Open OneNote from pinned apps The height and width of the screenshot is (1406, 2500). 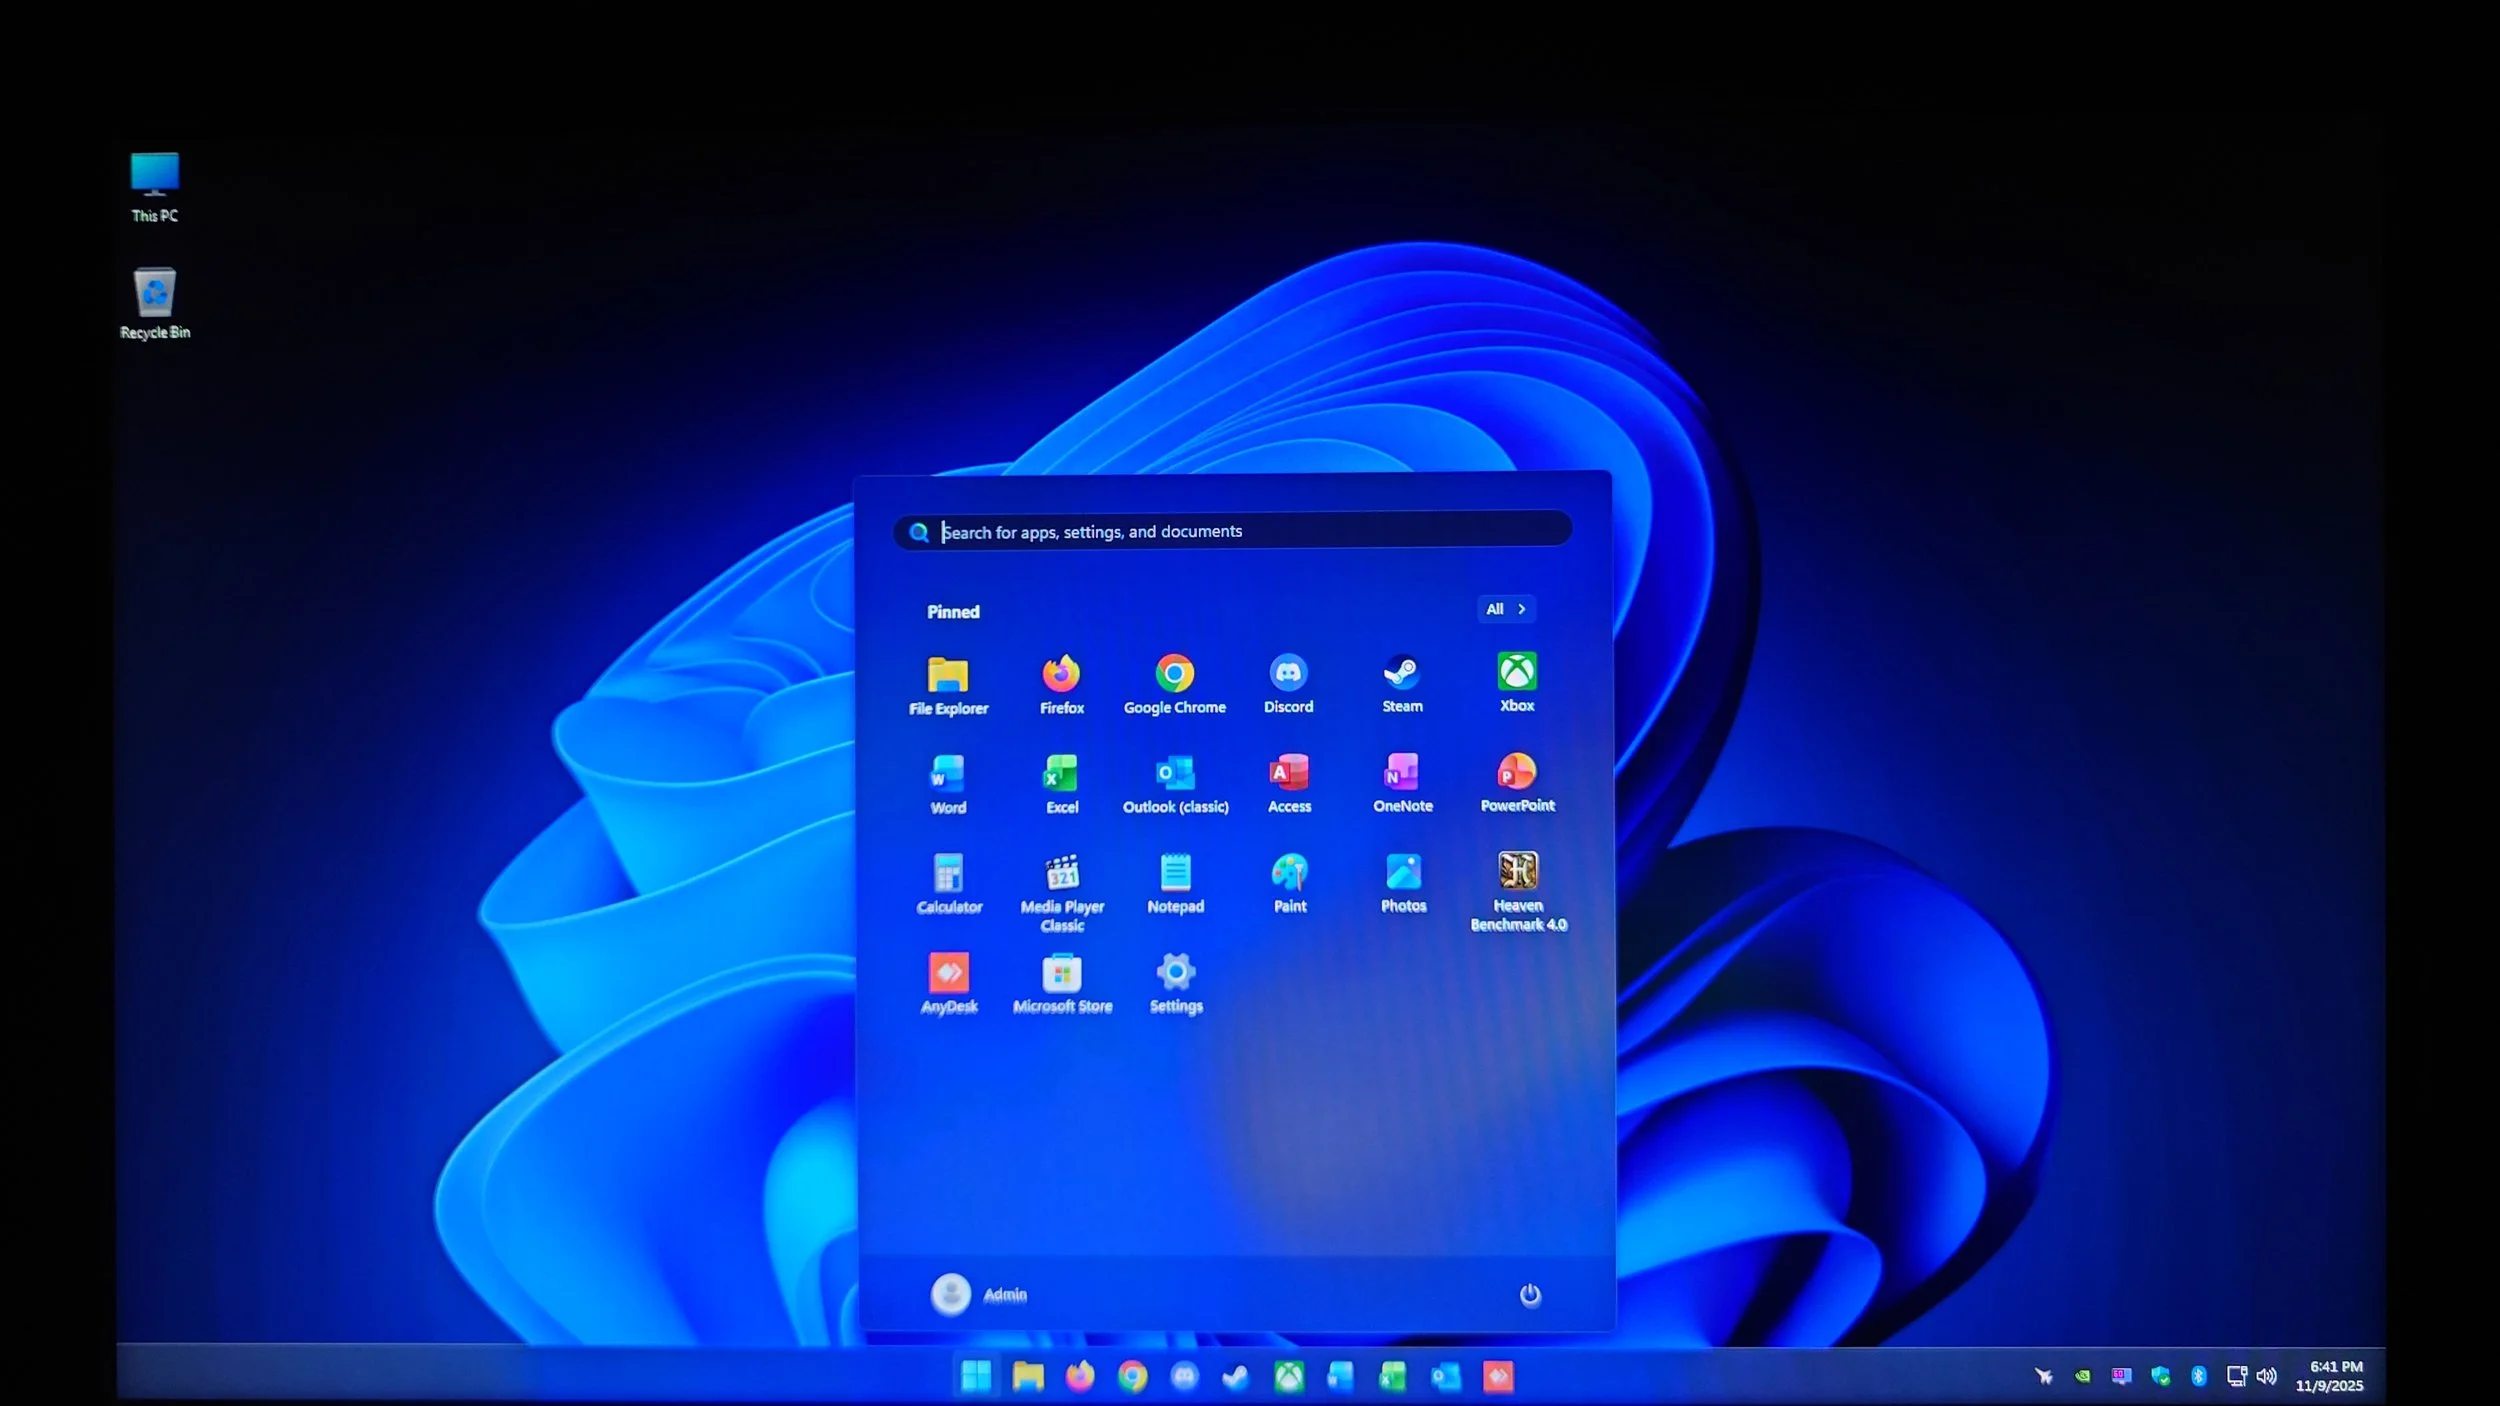(1402, 783)
